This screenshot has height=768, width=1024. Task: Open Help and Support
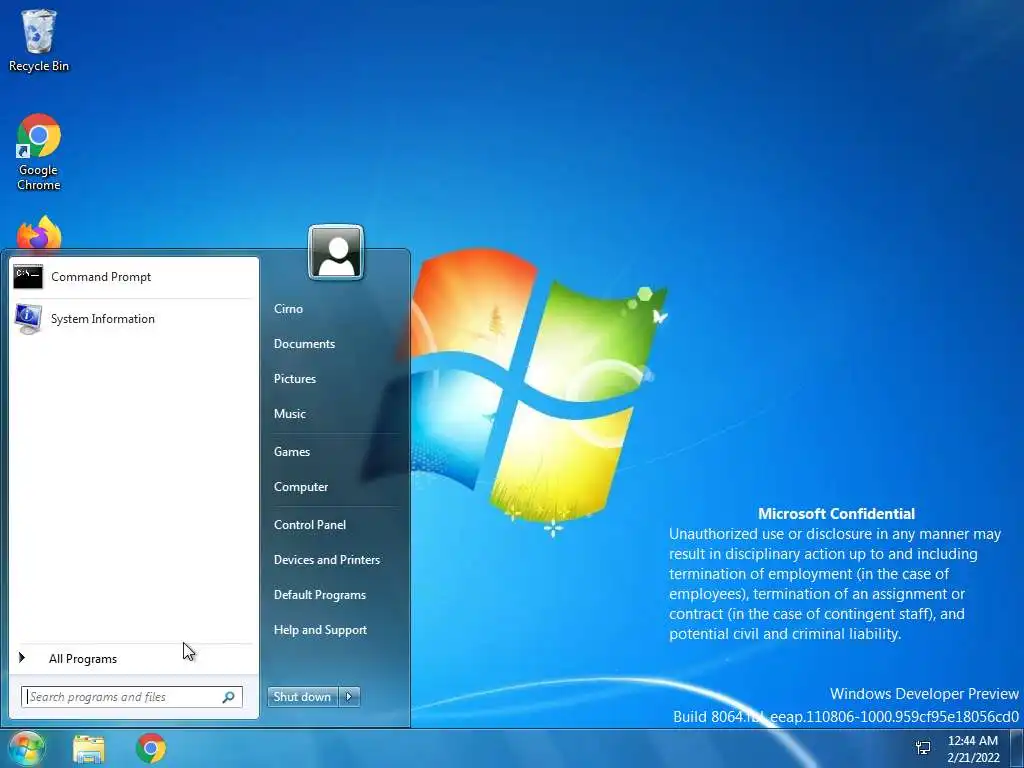(x=321, y=630)
